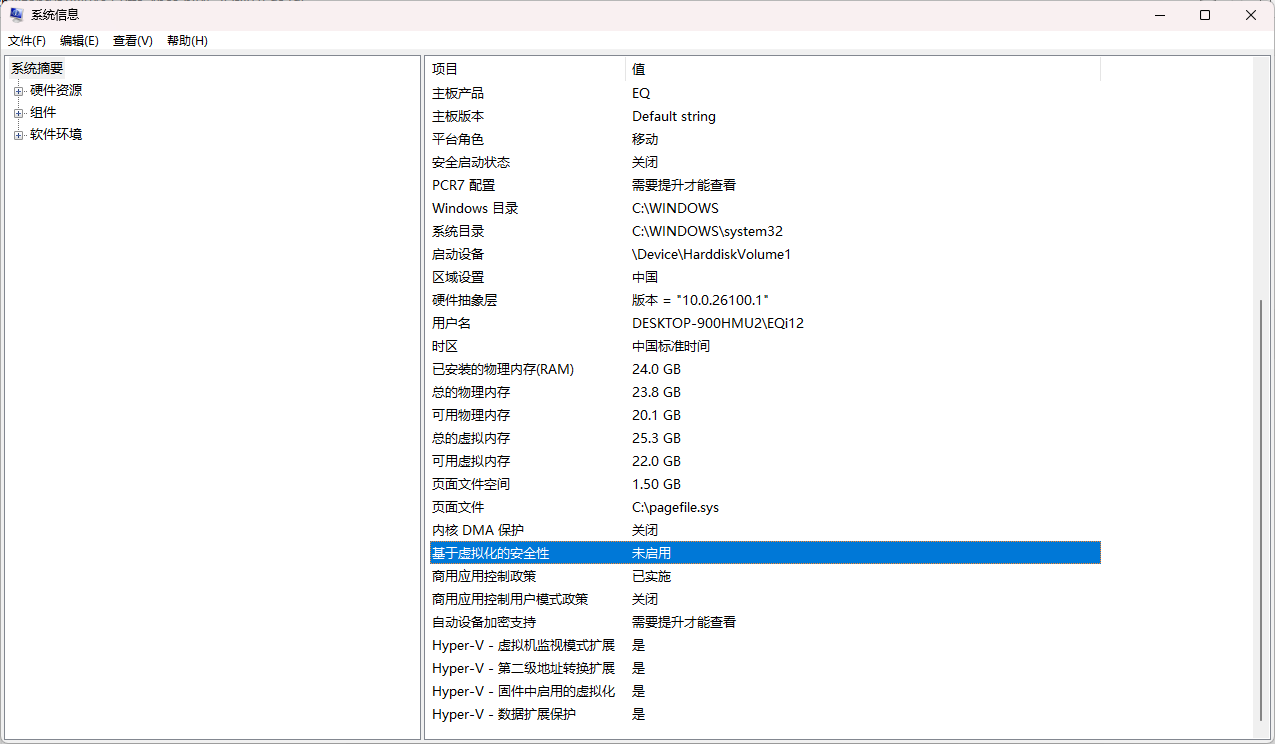
Task: Expand the 组件 tree node
Action: point(18,113)
